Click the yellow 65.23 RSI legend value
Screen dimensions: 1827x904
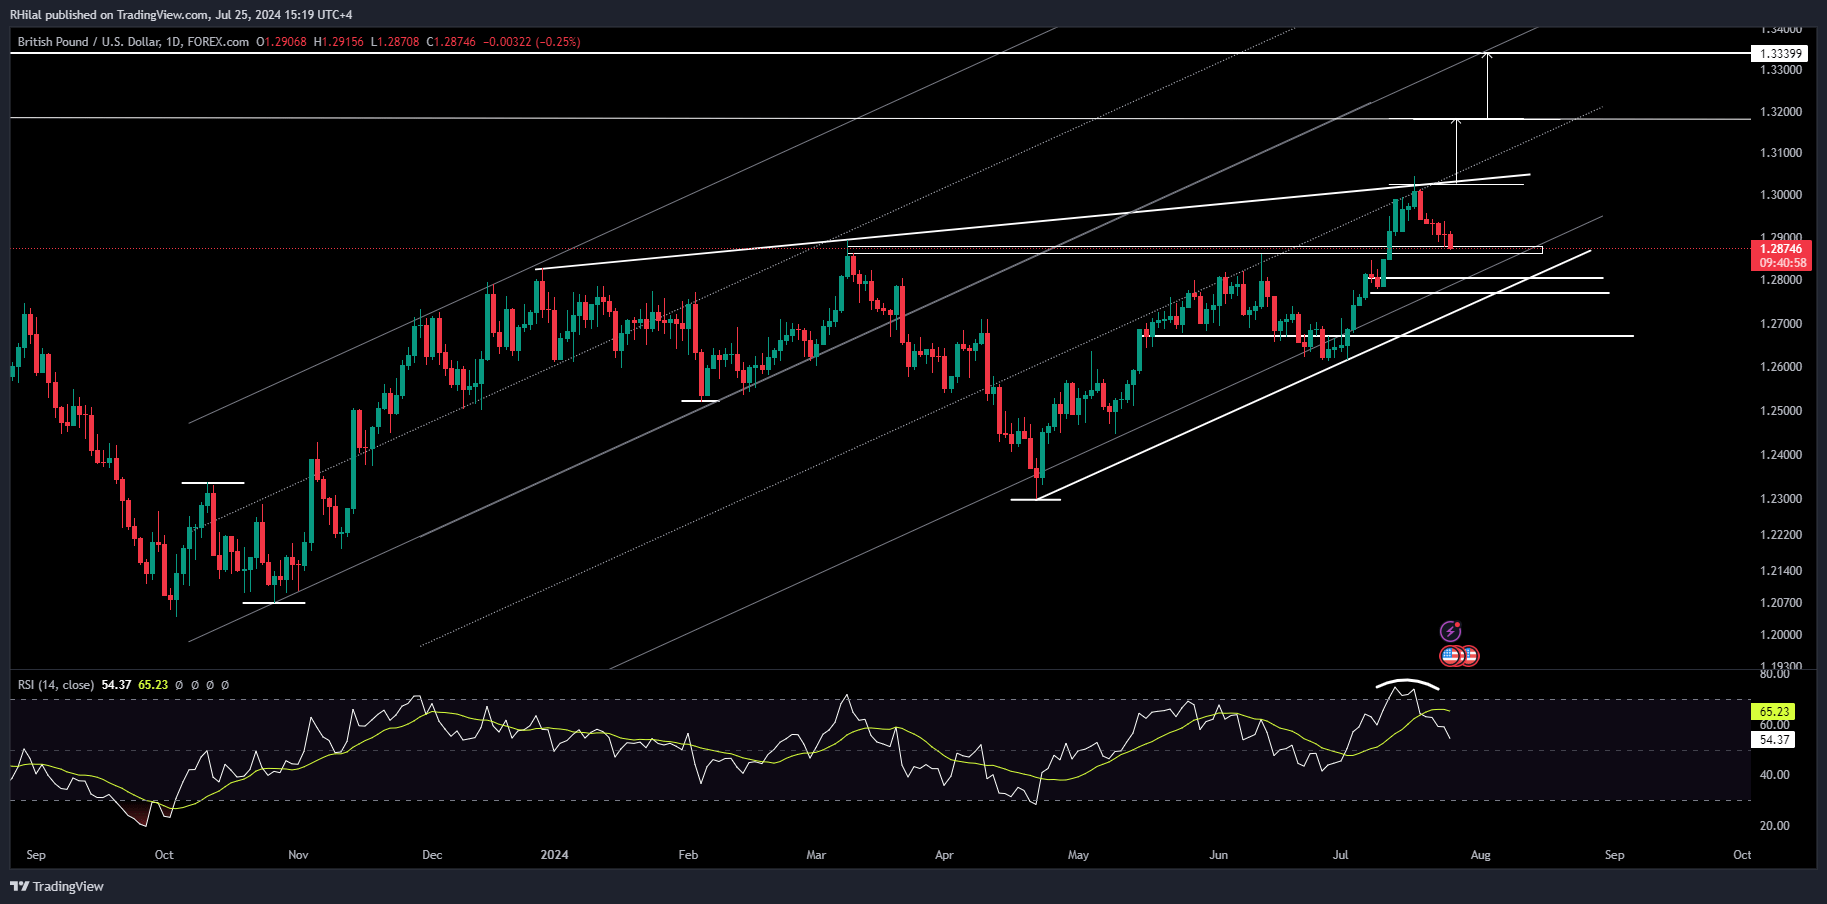tap(153, 685)
